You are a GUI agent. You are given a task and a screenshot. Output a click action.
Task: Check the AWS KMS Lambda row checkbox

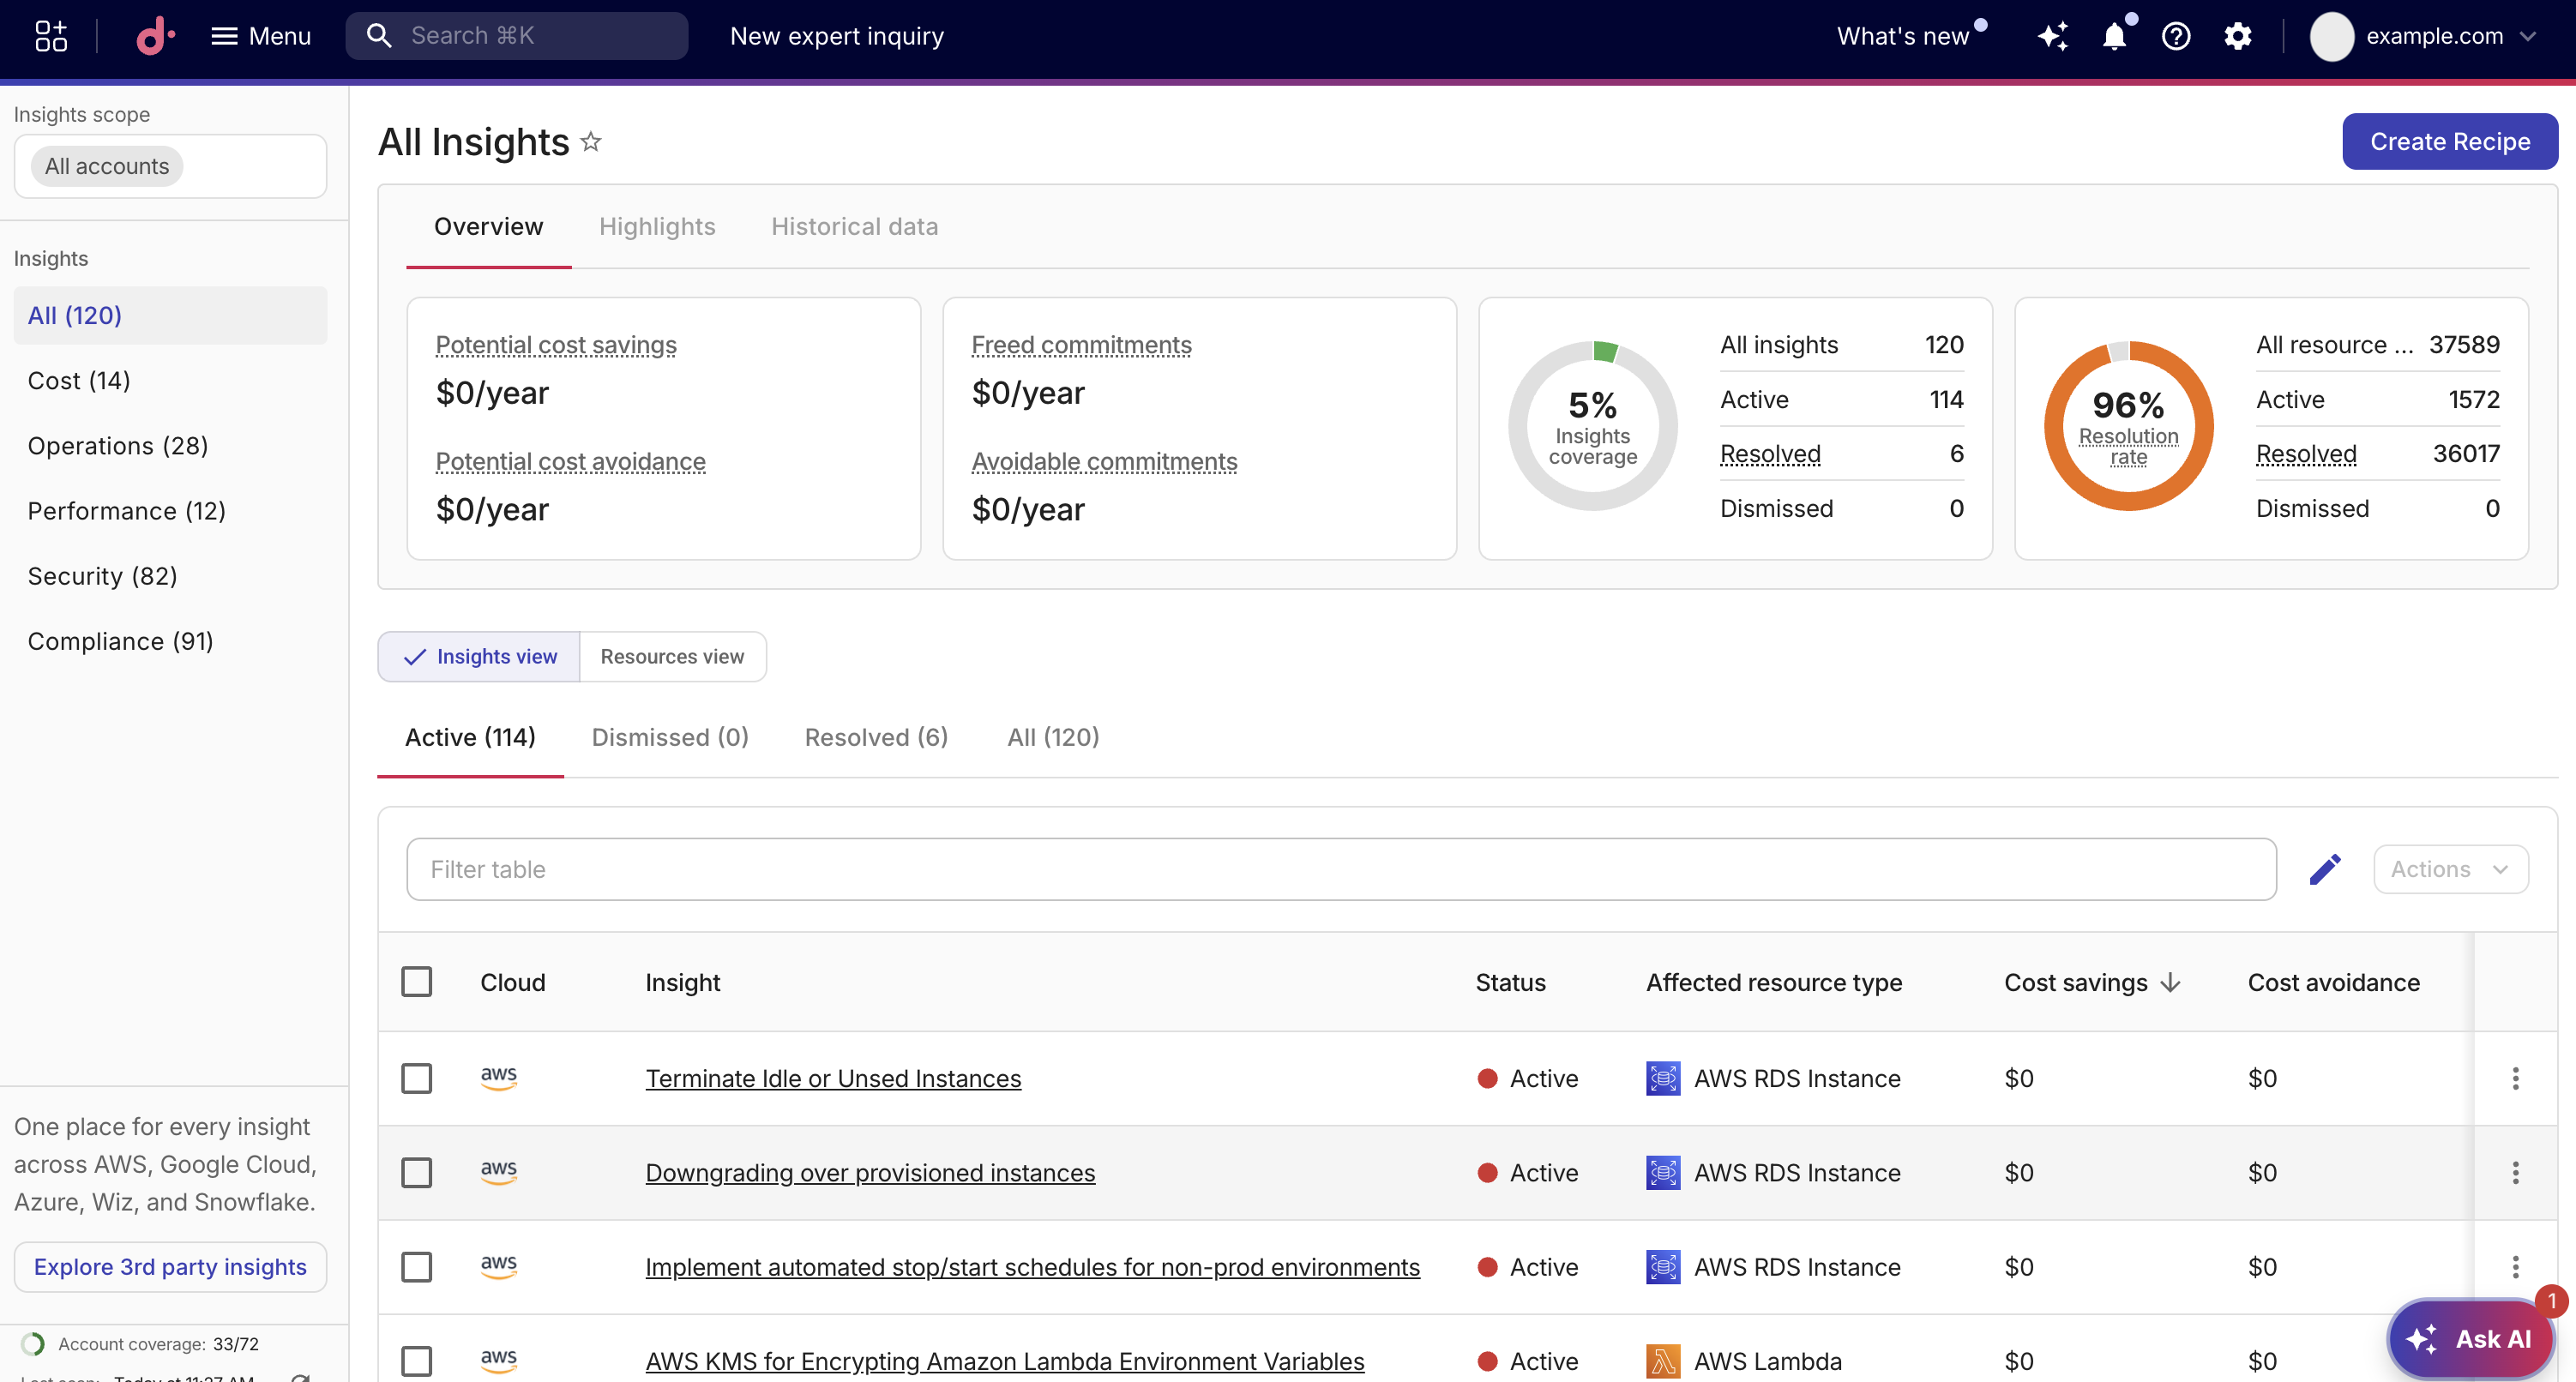point(417,1362)
